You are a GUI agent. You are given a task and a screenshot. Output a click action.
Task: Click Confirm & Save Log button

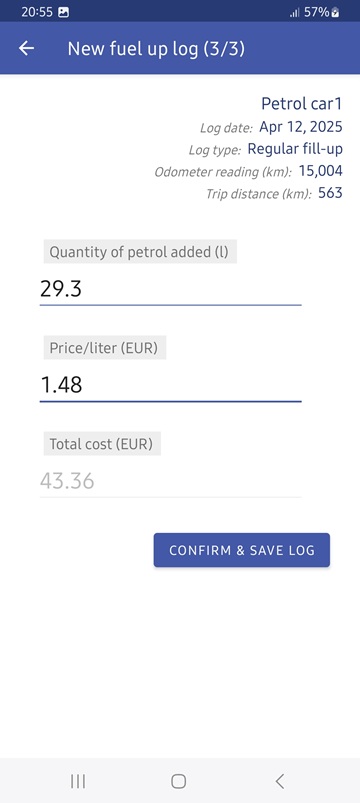(x=242, y=550)
